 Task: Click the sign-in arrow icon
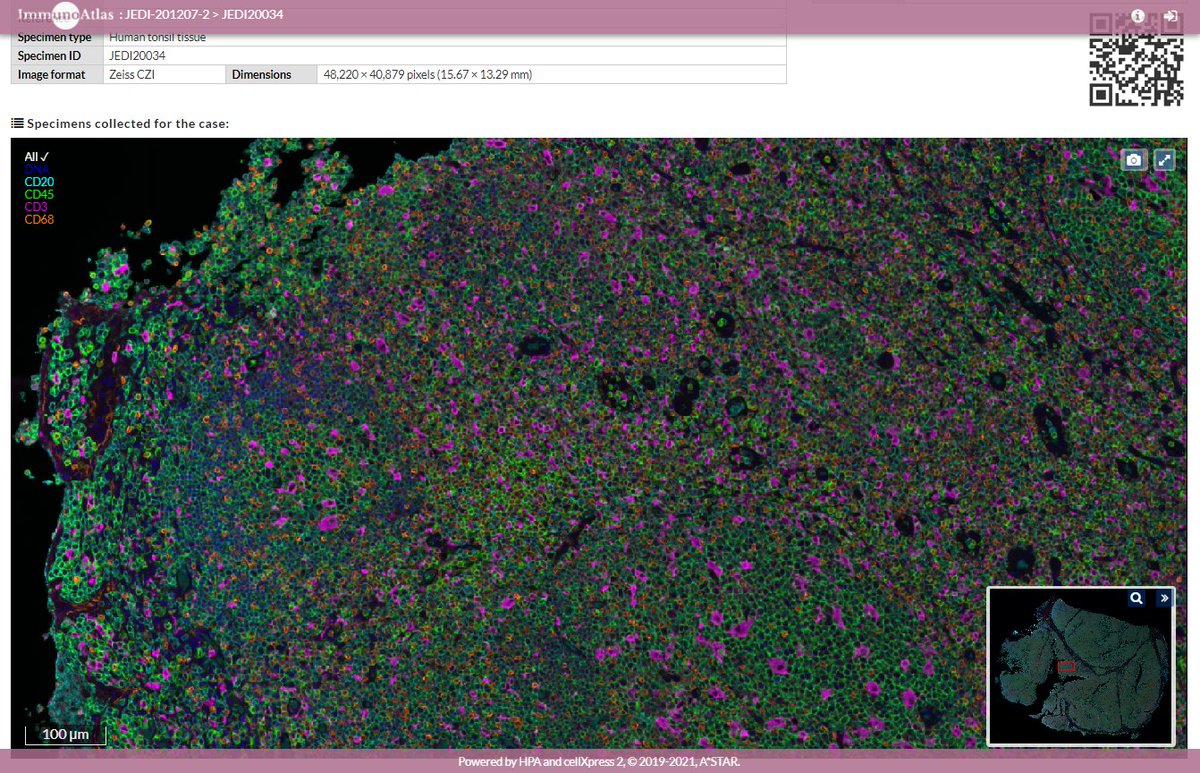pos(1170,16)
